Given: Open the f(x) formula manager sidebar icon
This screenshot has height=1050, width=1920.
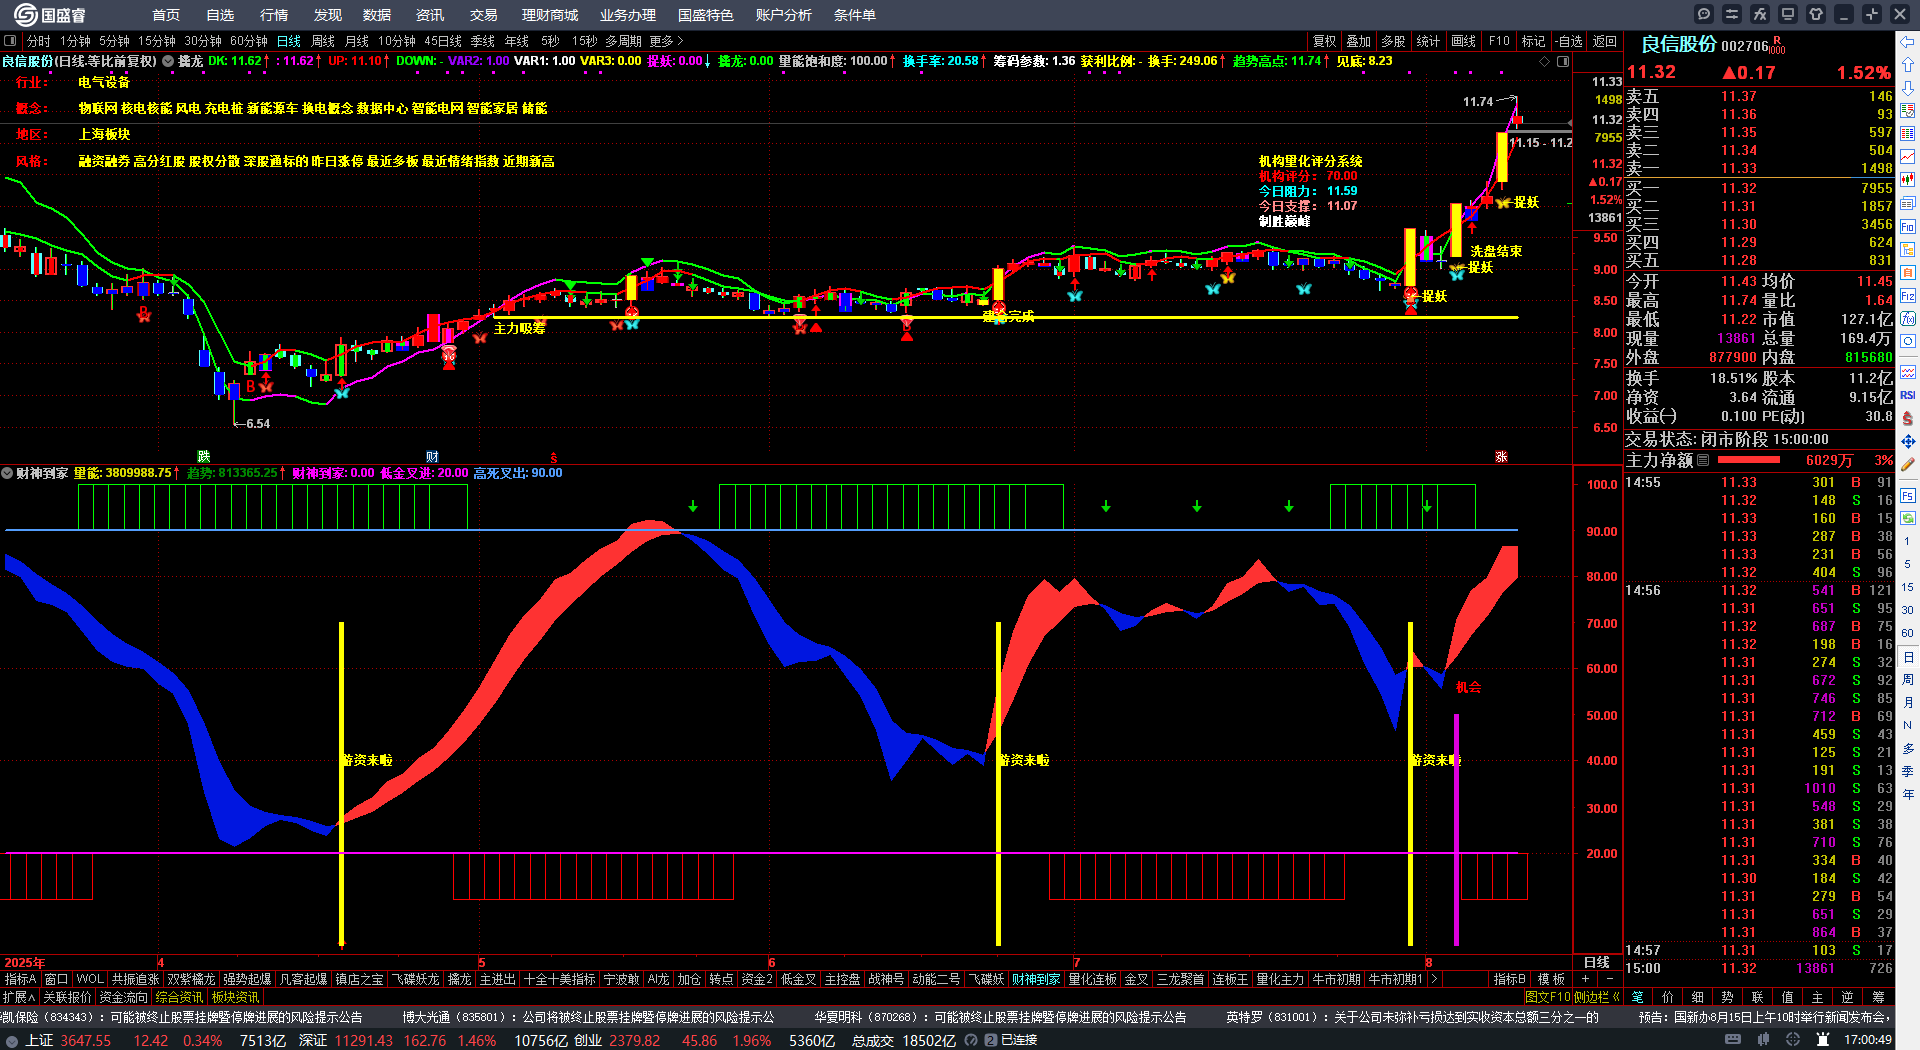Looking at the screenshot, I should click(1908, 319).
